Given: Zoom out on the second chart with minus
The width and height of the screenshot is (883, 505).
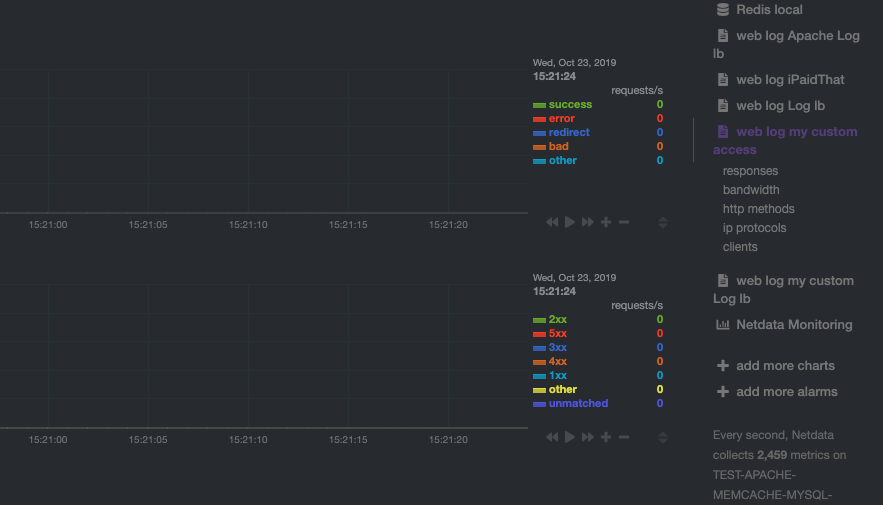Looking at the screenshot, I should tap(624, 437).
